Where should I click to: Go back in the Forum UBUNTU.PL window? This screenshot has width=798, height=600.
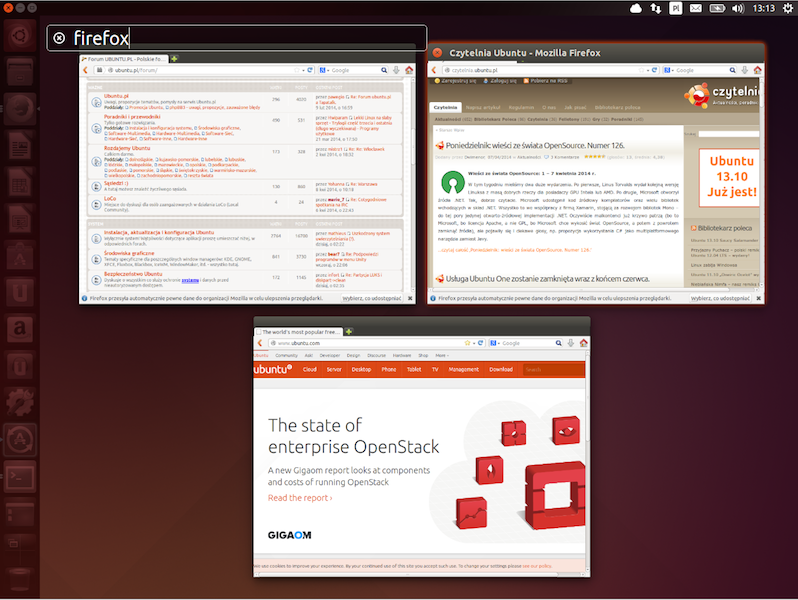pyautogui.click(x=86, y=70)
